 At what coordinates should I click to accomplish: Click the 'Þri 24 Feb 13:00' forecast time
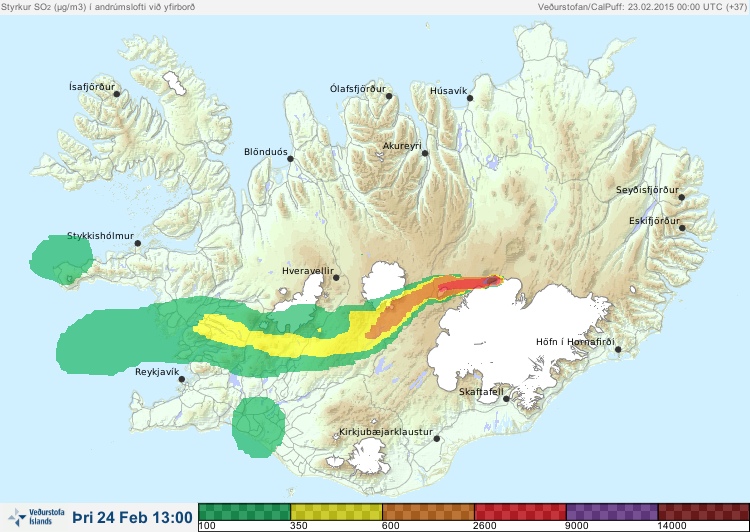tap(132, 517)
